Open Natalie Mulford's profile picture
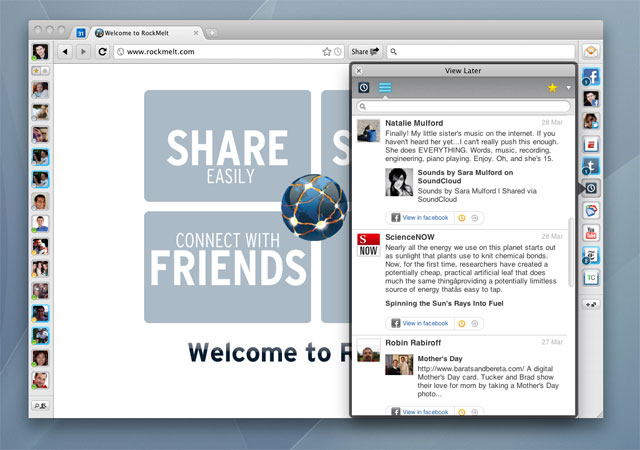This screenshot has width=640, height=450. click(368, 130)
